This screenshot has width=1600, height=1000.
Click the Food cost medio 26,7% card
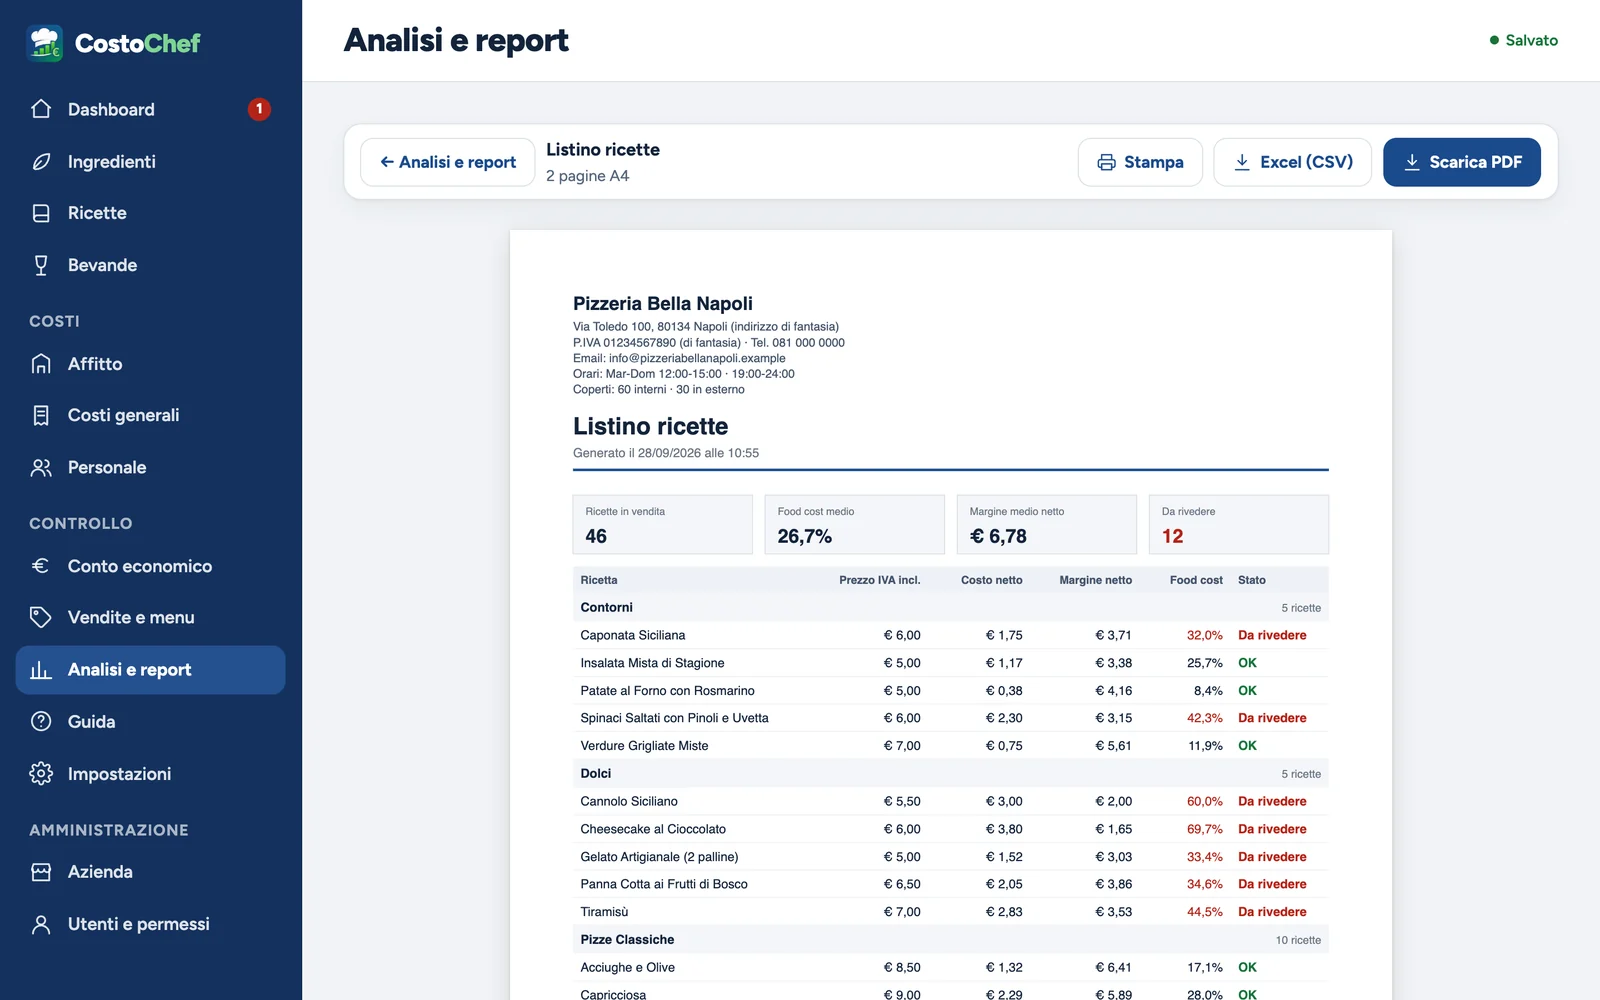855,524
